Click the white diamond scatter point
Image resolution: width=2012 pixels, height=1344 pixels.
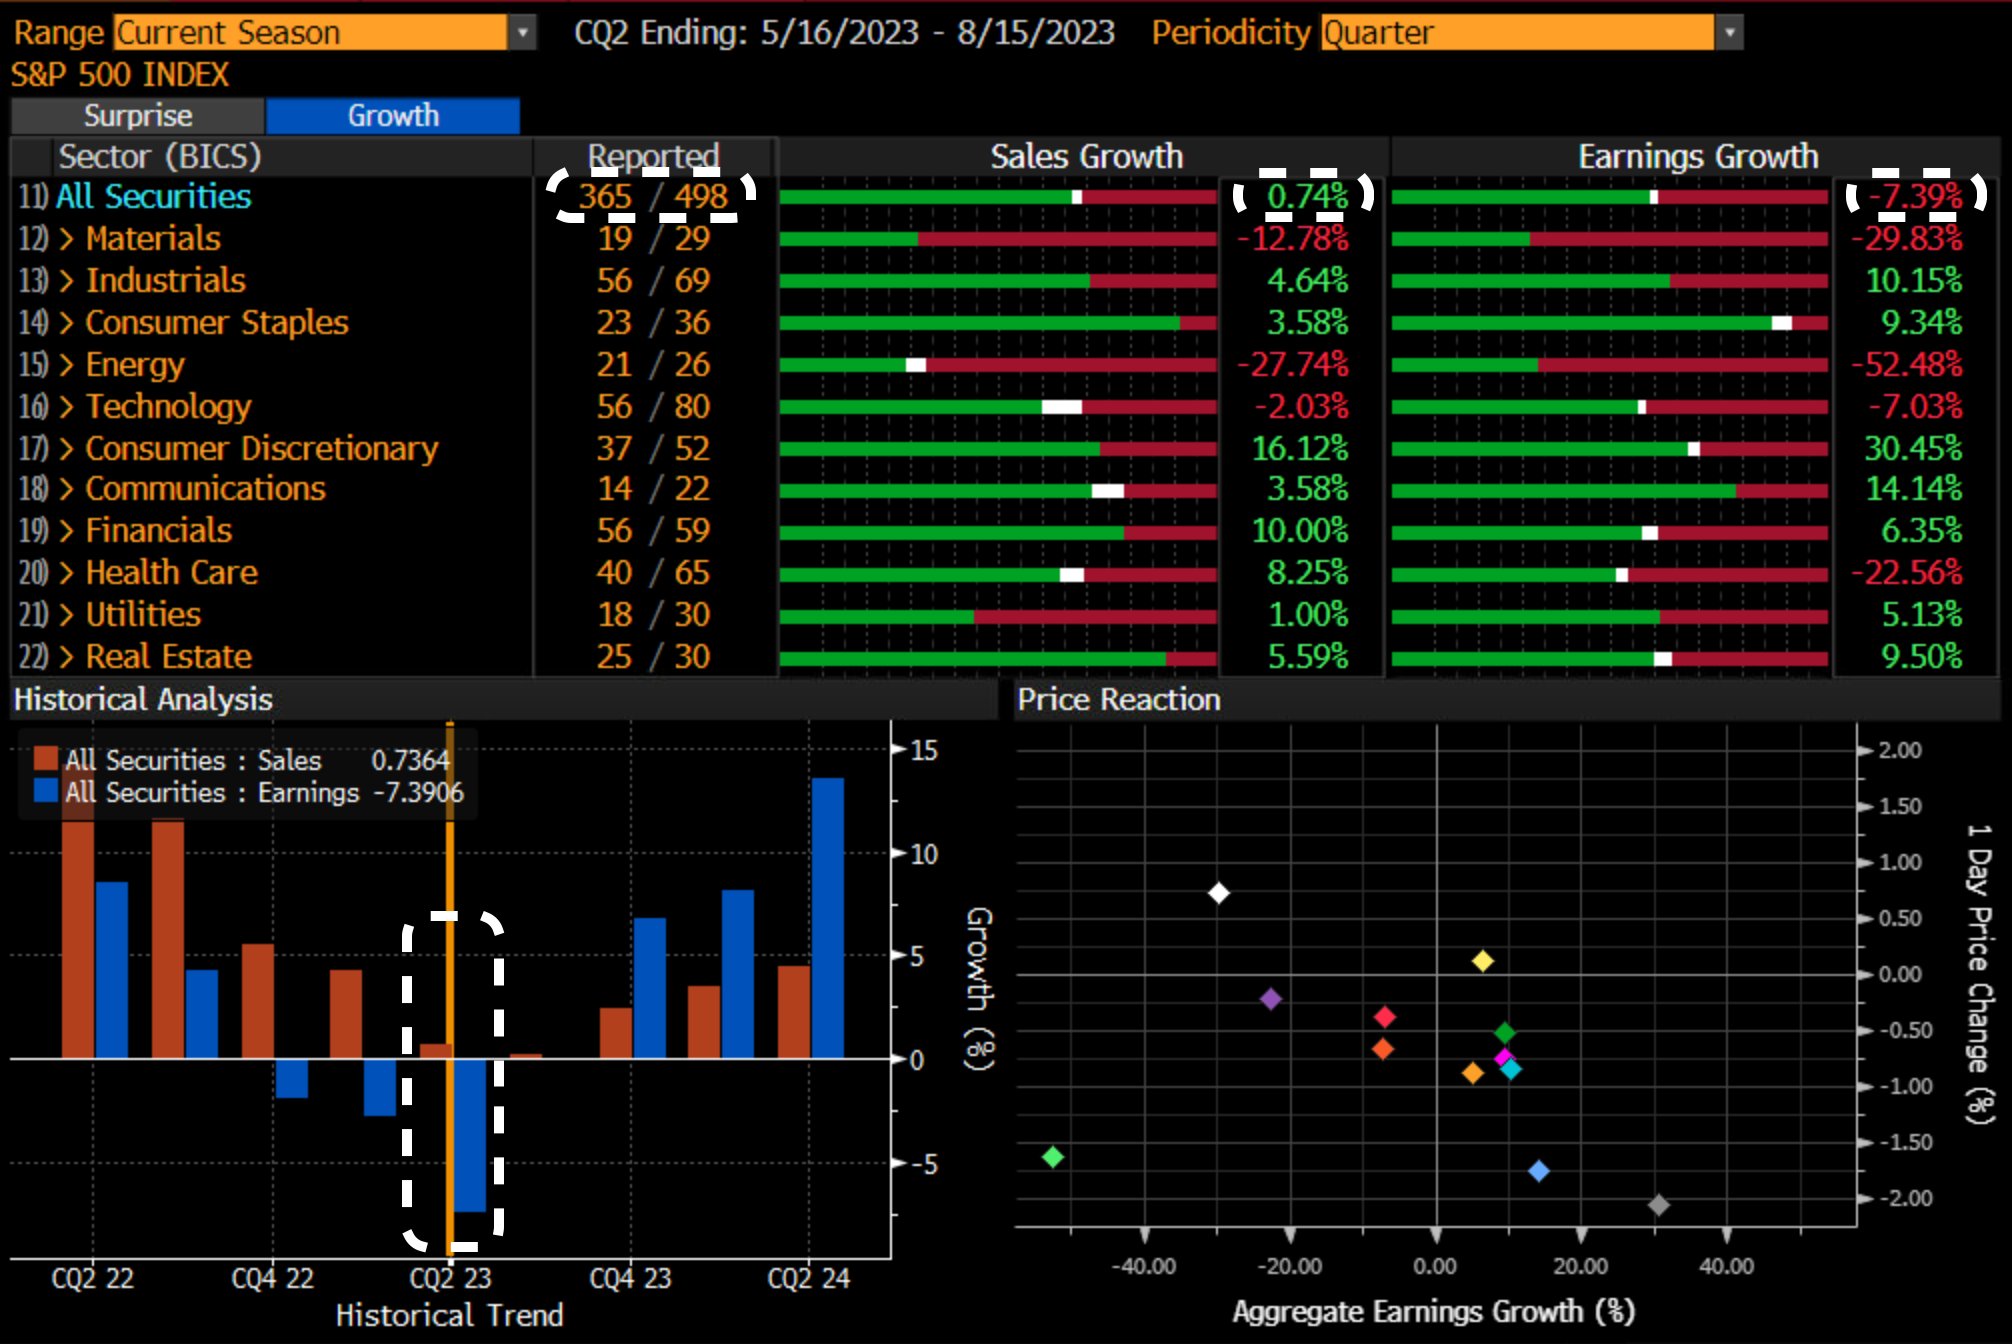pyautogui.click(x=1218, y=893)
